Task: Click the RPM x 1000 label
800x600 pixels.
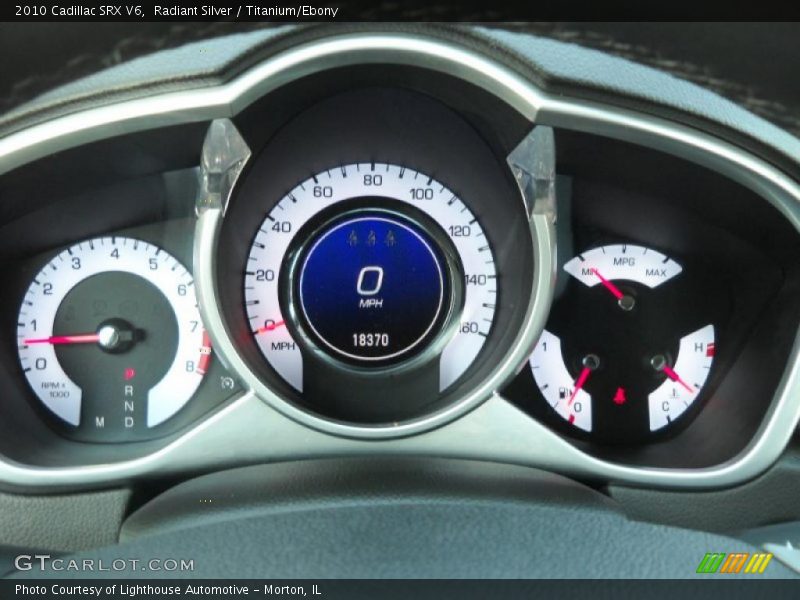Action: point(55,390)
